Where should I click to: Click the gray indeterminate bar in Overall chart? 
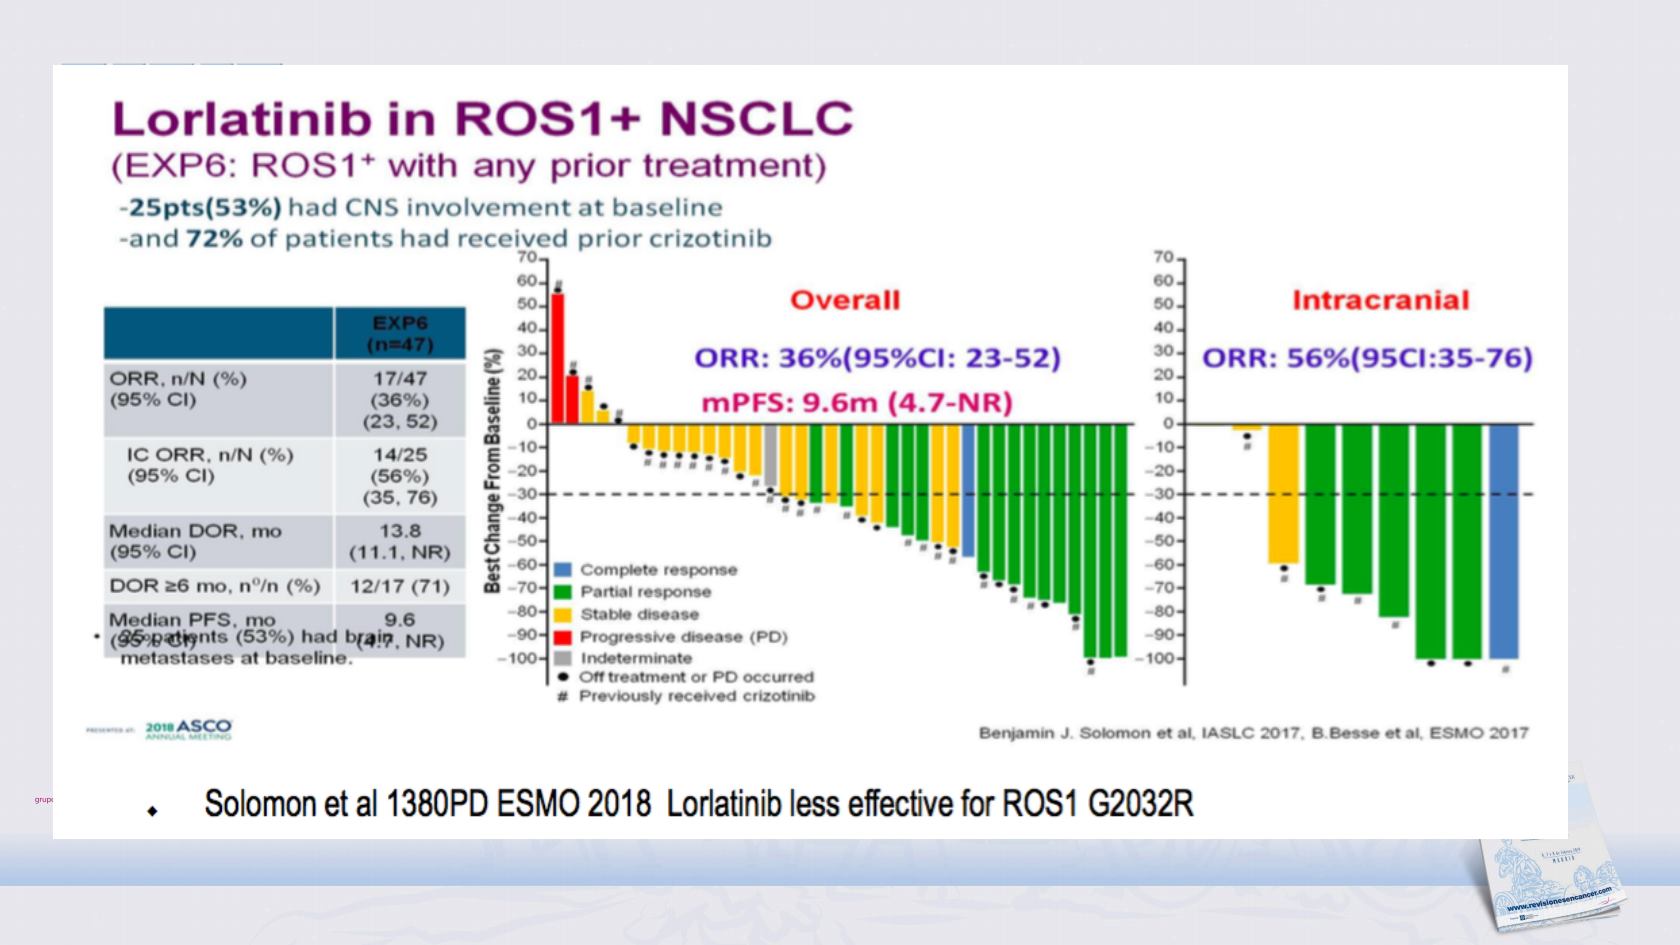pyautogui.click(x=771, y=456)
